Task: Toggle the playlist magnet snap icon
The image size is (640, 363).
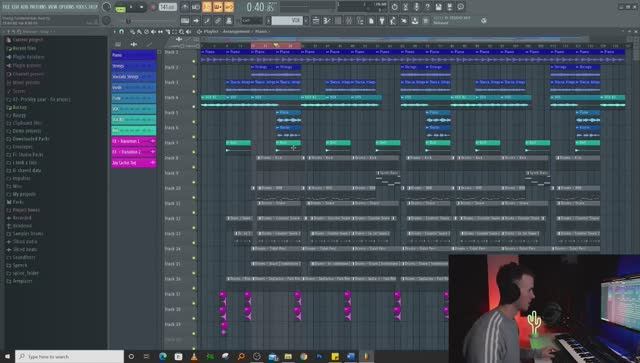Action: tap(121, 31)
